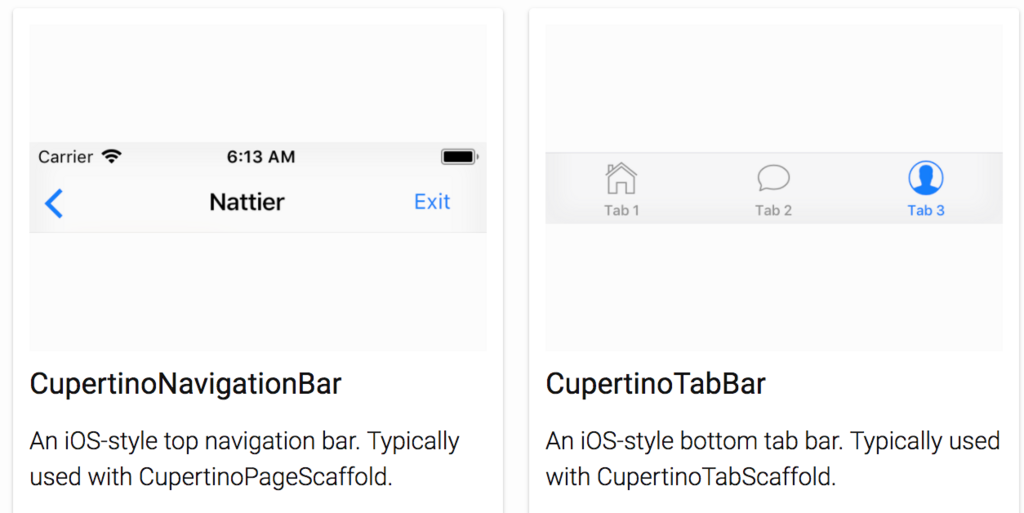The width and height of the screenshot is (1024, 513).
Task: Click the Tab 3 label
Action: [x=926, y=210]
